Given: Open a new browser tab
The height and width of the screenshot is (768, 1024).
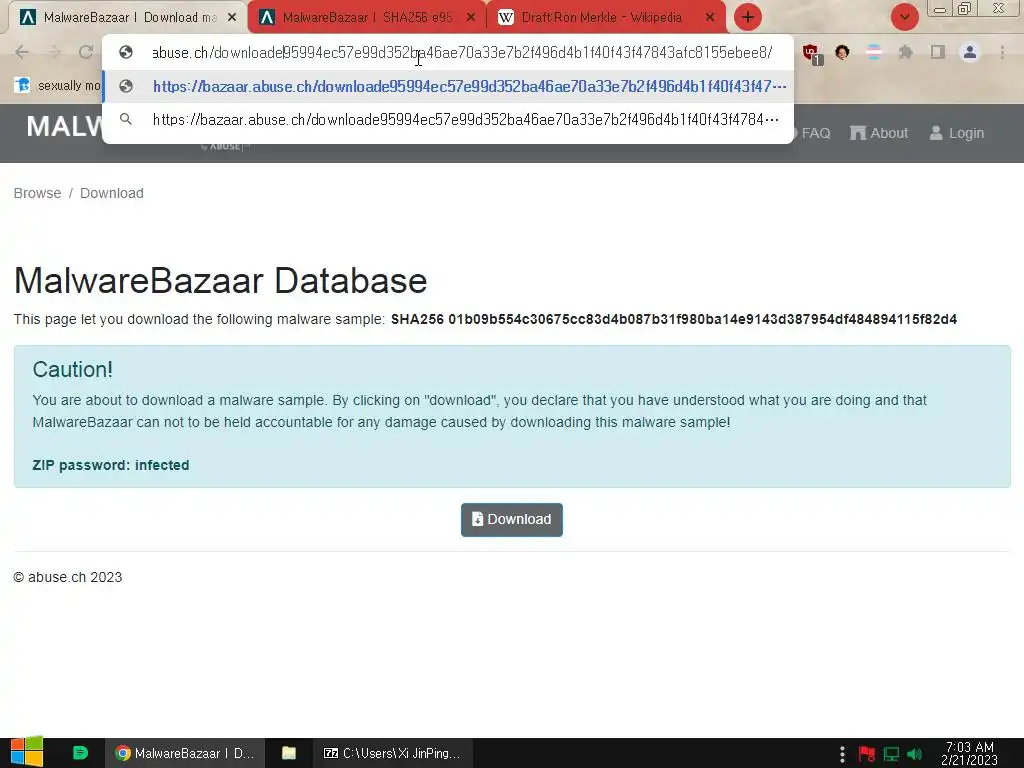Looking at the screenshot, I should pos(748,18).
